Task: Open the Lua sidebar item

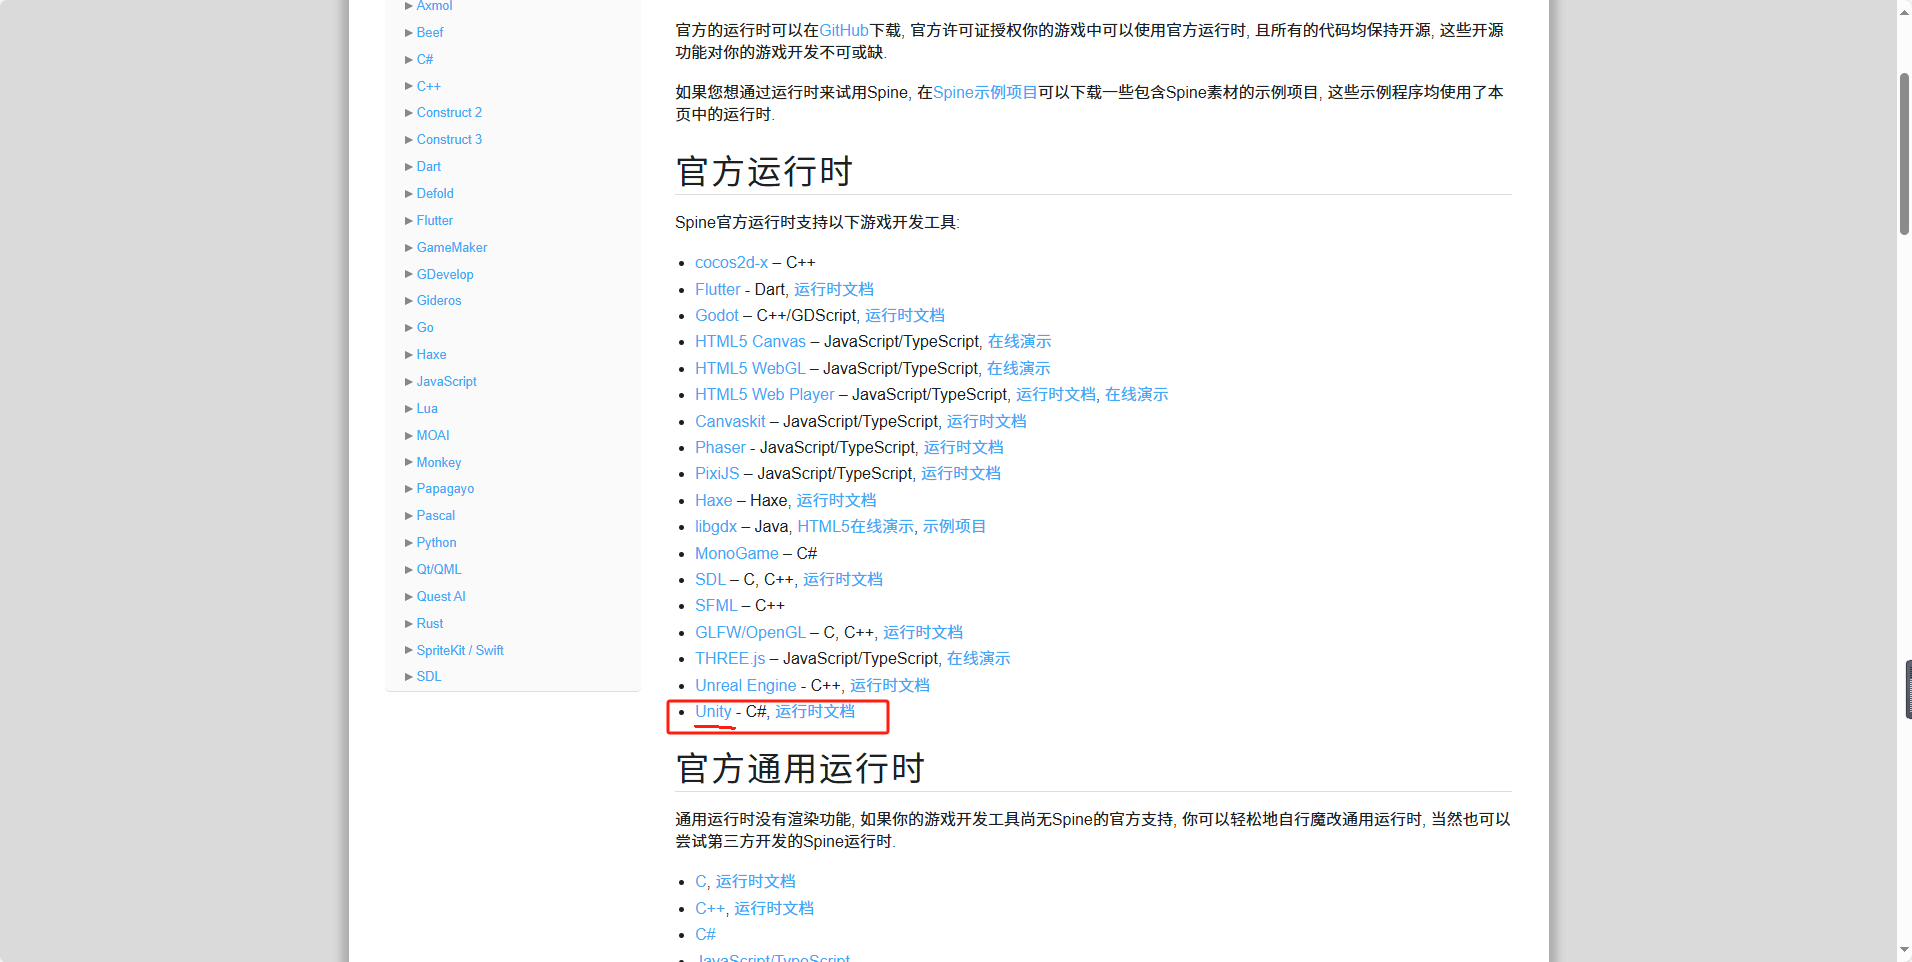Action: (x=427, y=408)
